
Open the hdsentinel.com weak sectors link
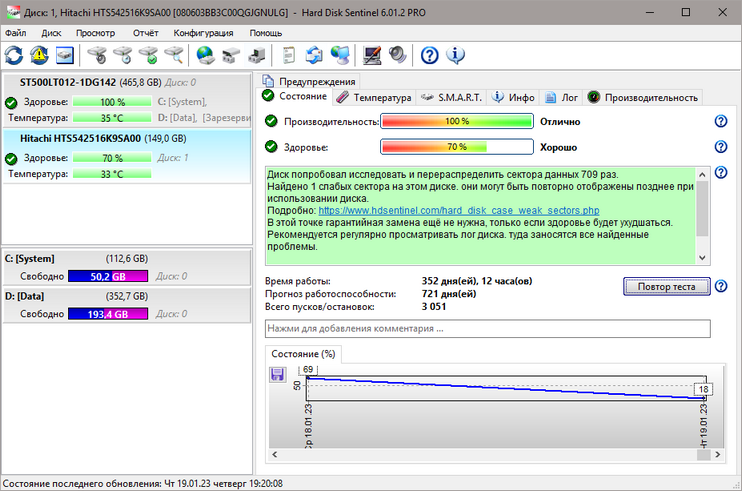pos(459,210)
